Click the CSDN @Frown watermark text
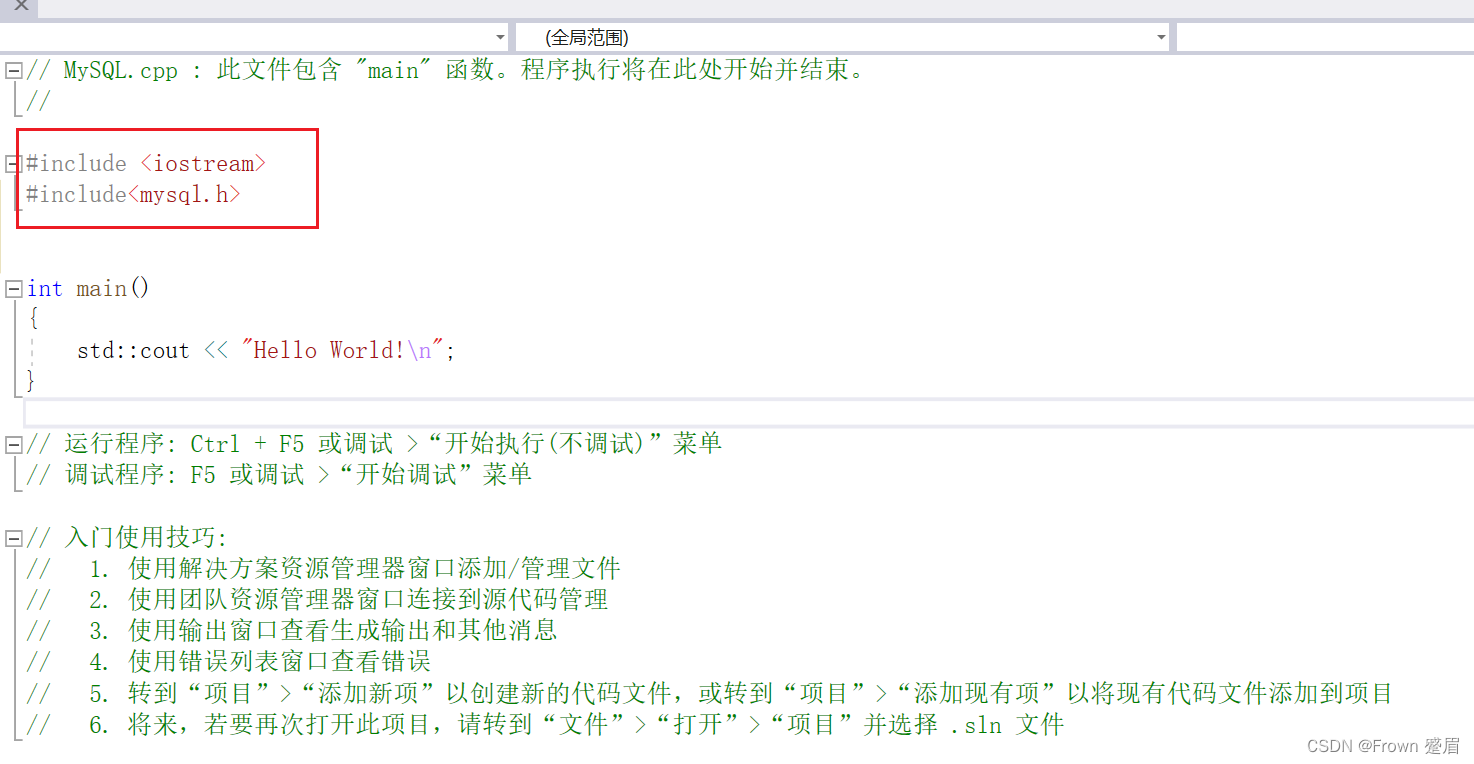 1385,745
